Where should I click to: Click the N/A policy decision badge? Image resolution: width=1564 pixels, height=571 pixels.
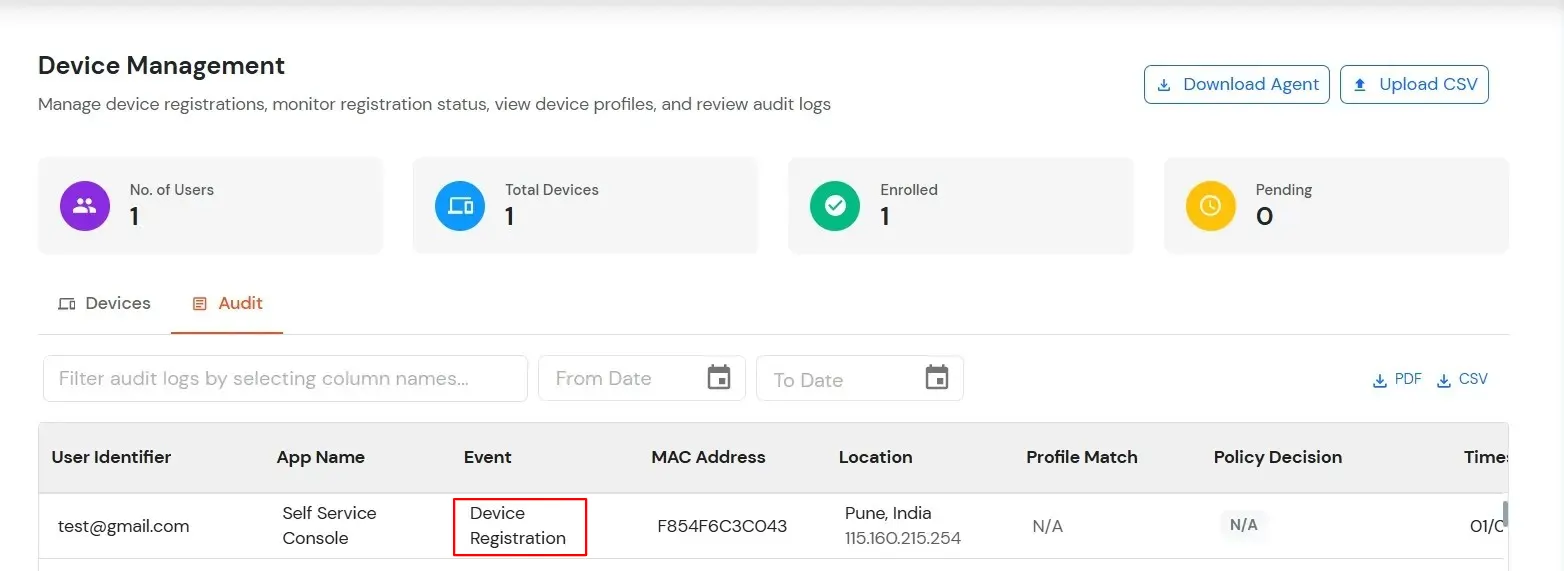point(1243,525)
